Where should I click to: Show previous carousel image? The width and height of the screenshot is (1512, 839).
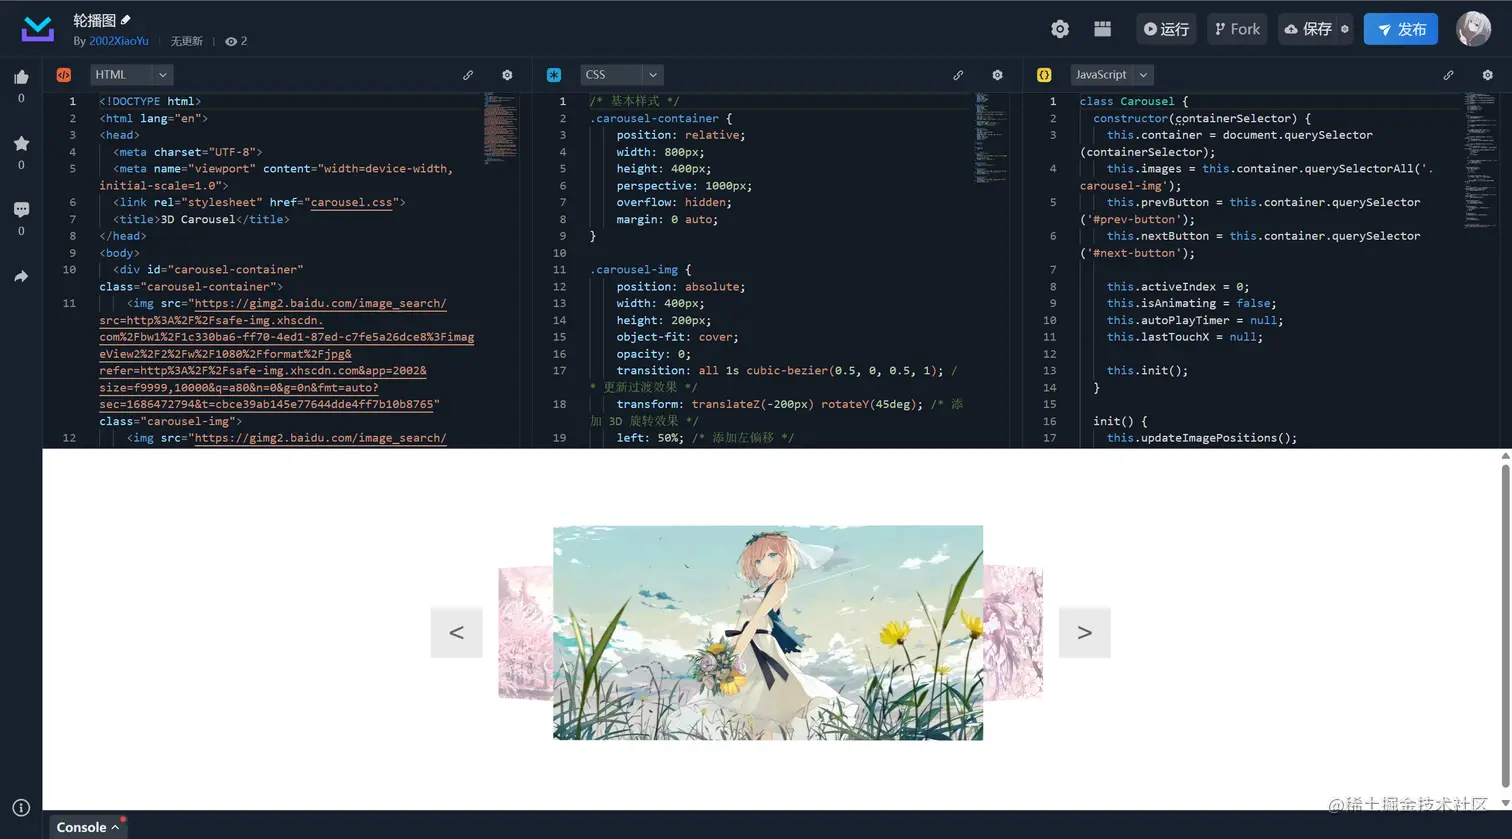tap(456, 632)
